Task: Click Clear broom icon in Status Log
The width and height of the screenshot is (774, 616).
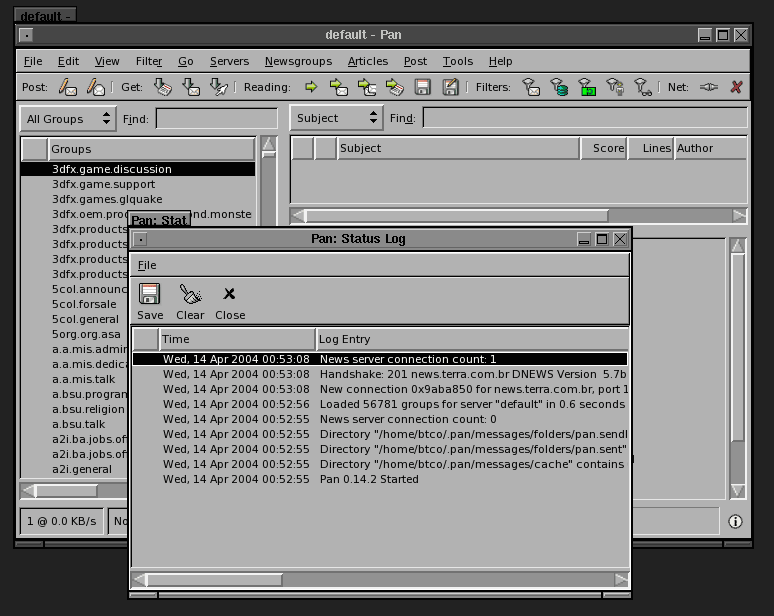Action: coord(191,294)
